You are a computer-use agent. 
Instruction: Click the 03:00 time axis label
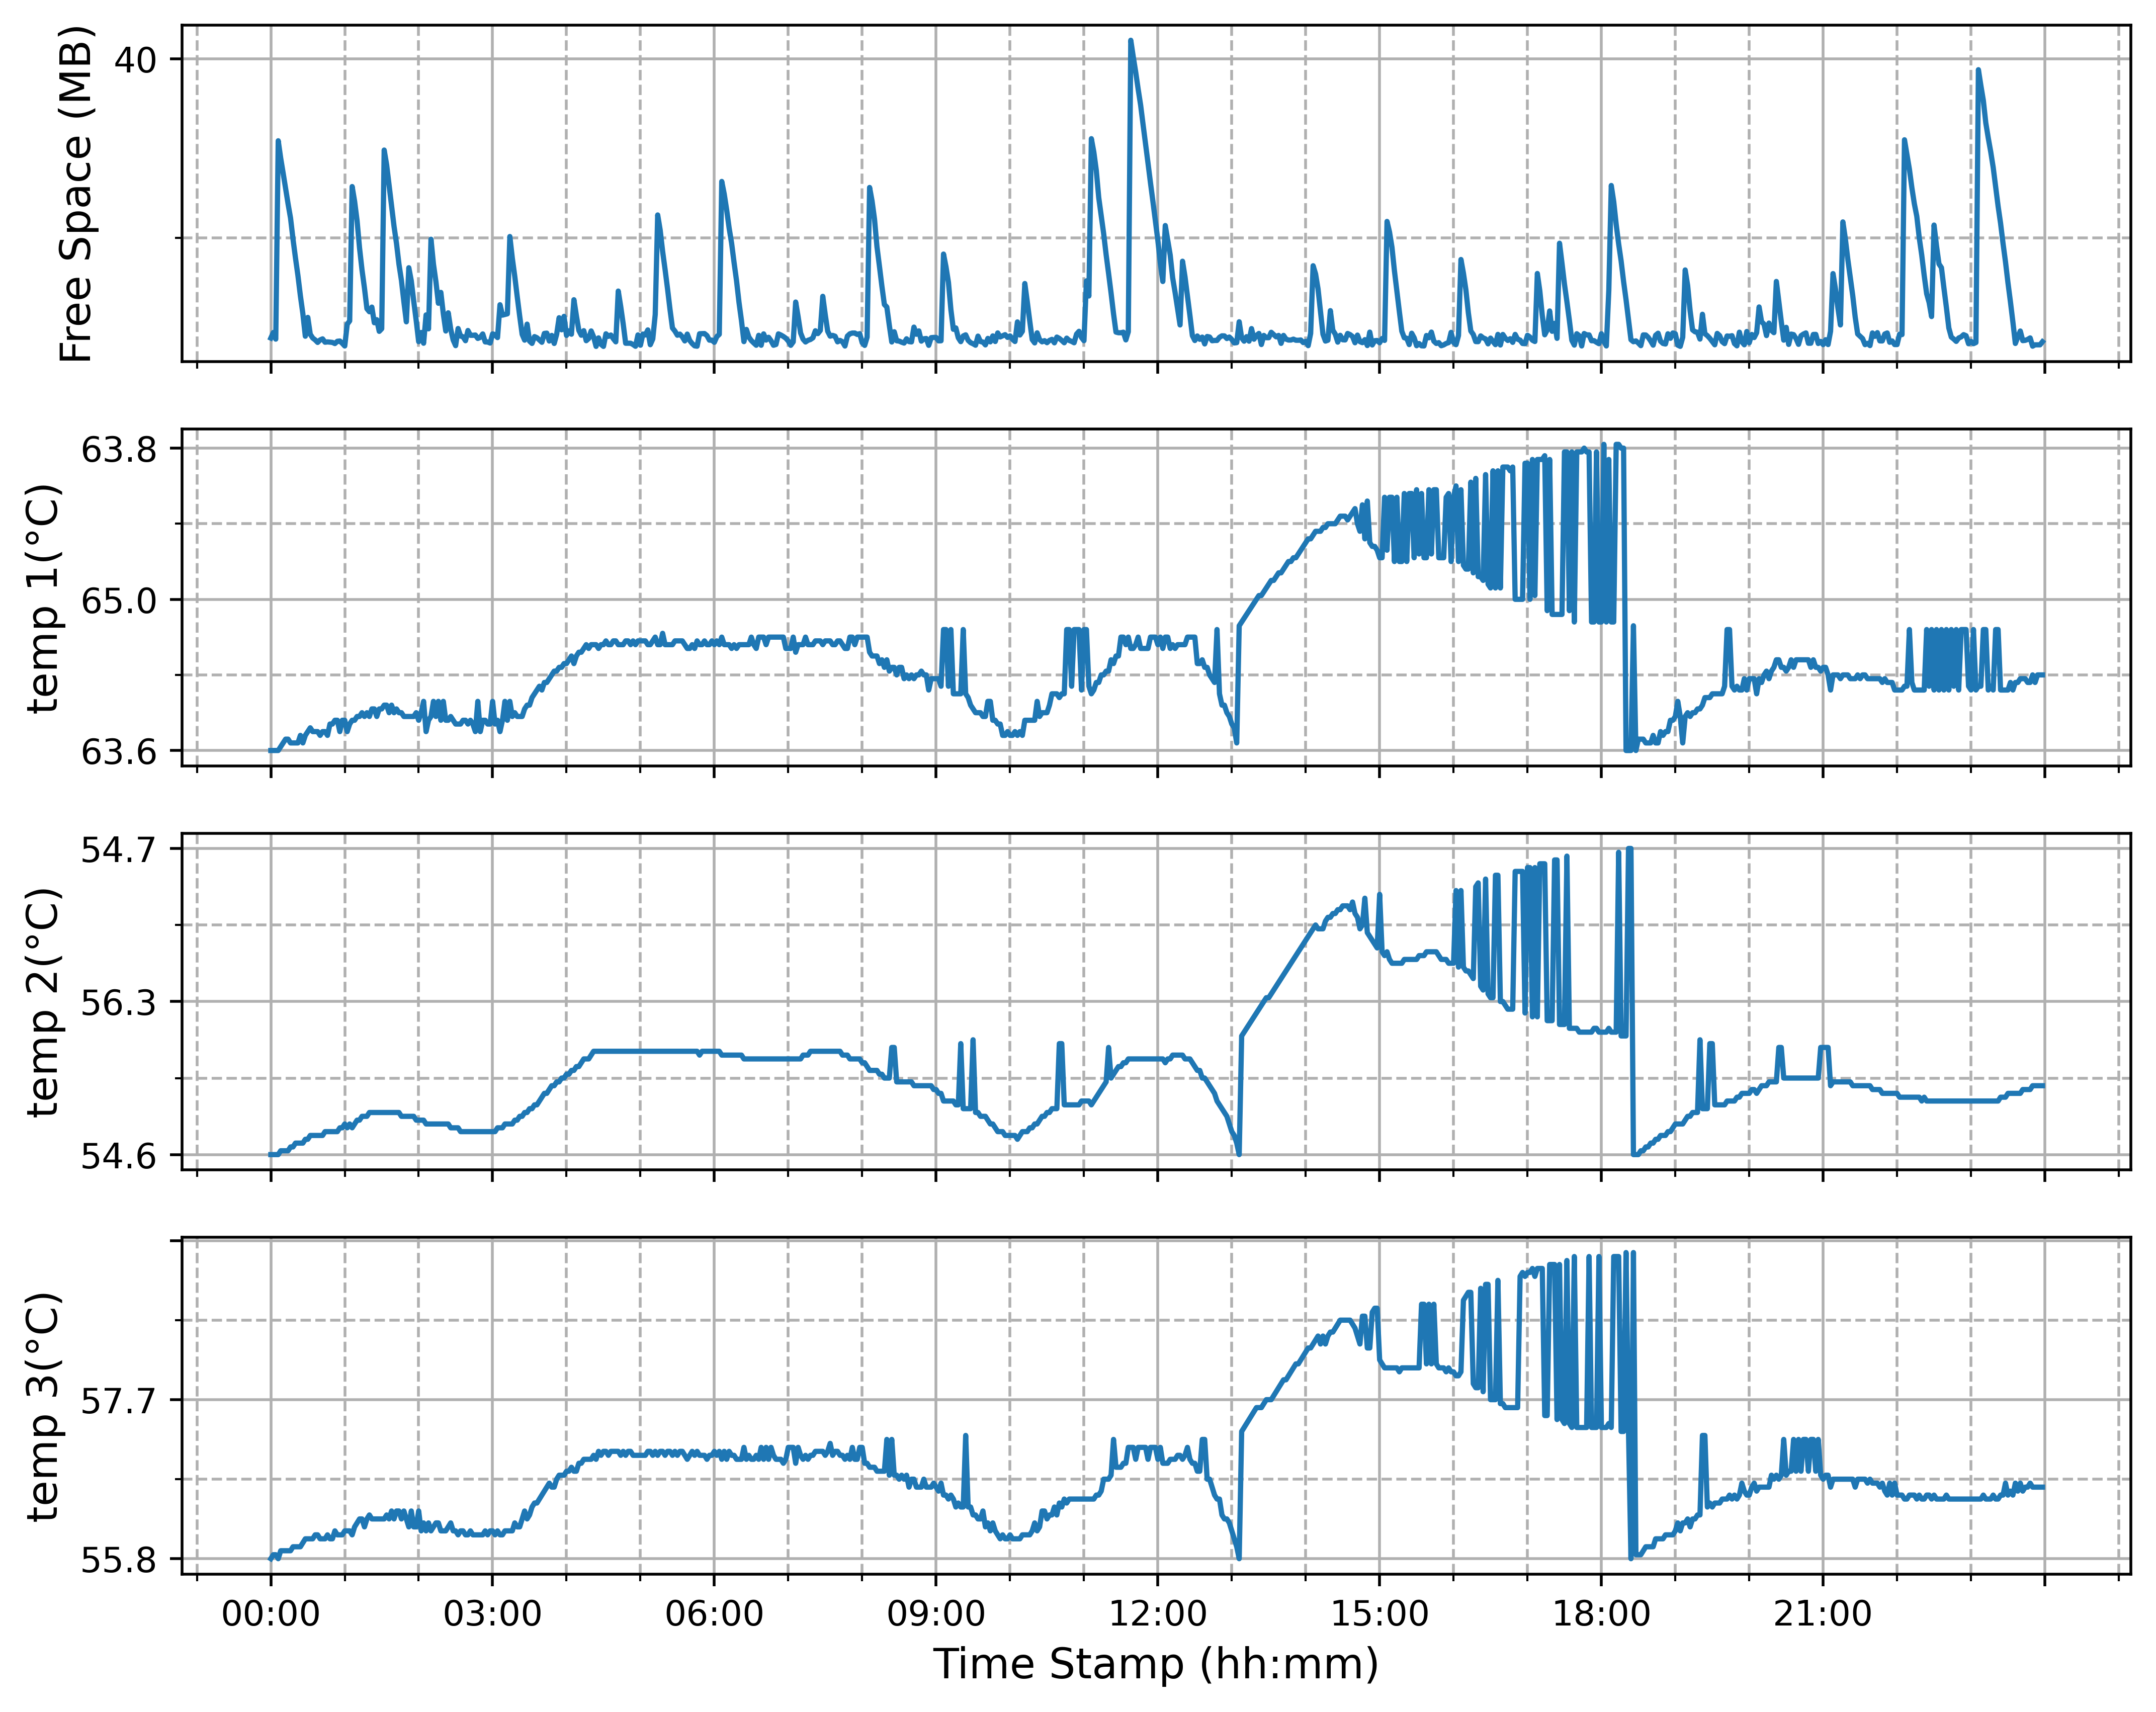point(492,1614)
